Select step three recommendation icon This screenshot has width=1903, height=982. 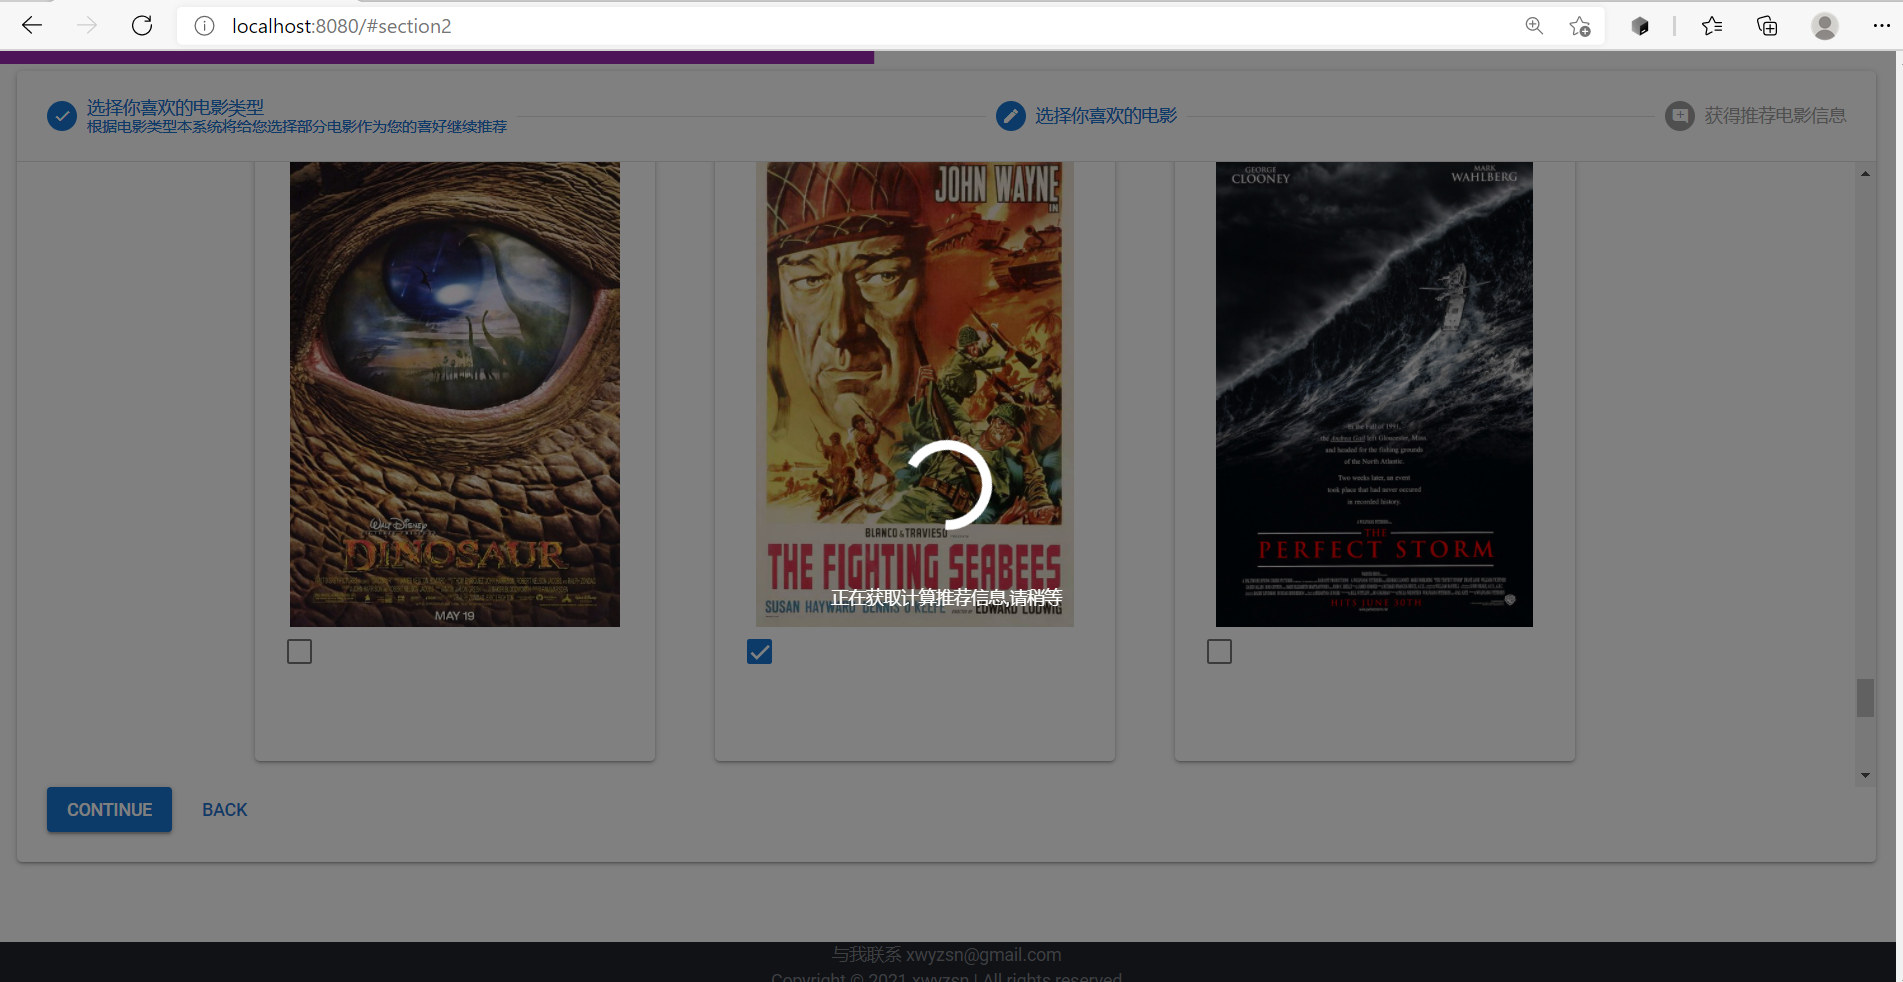coord(1680,116)
